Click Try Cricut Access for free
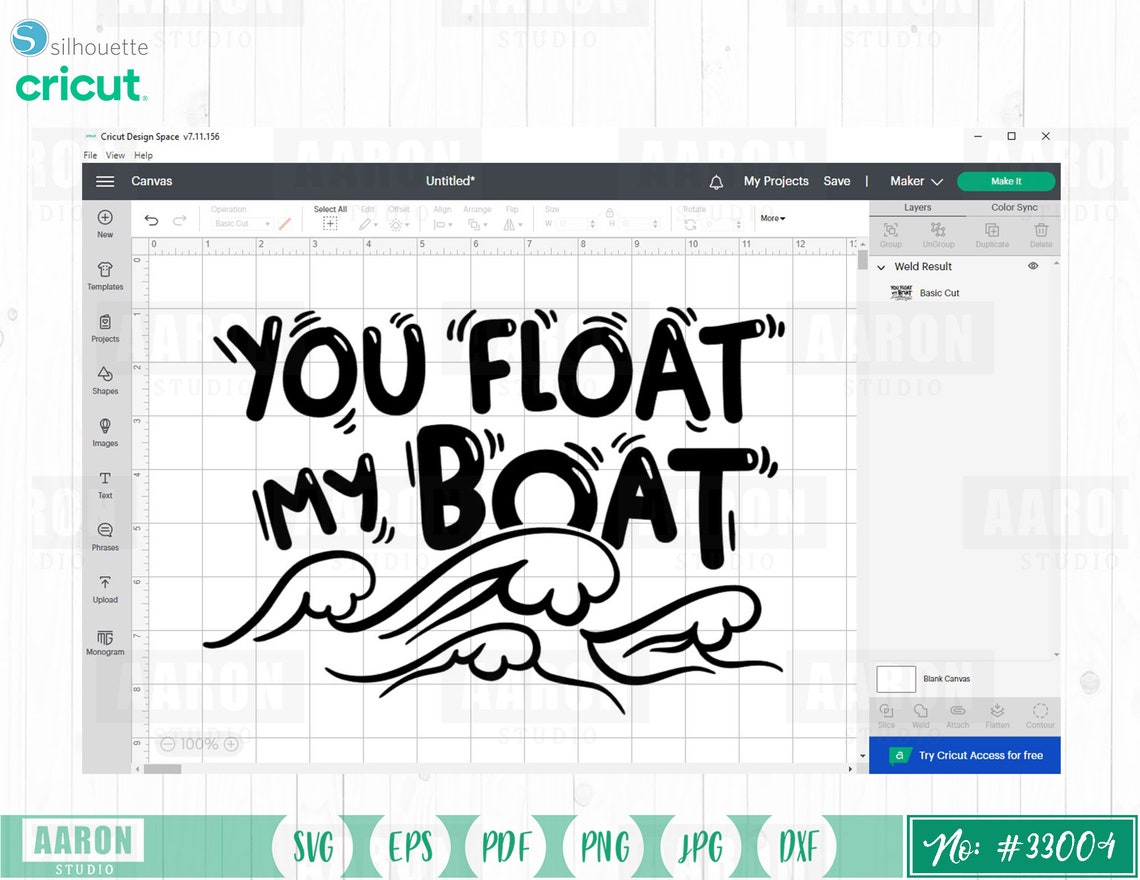This screenshot has height=880, width=1140. pyautogui.click(x=965, y=756)
